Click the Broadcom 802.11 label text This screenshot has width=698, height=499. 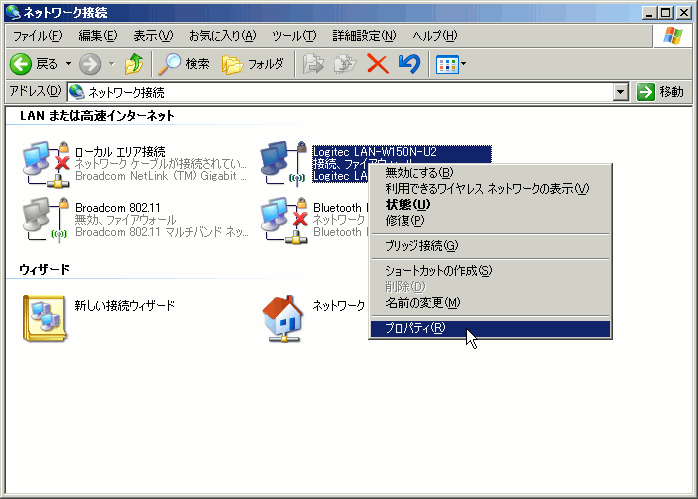(x=118, y=208)
